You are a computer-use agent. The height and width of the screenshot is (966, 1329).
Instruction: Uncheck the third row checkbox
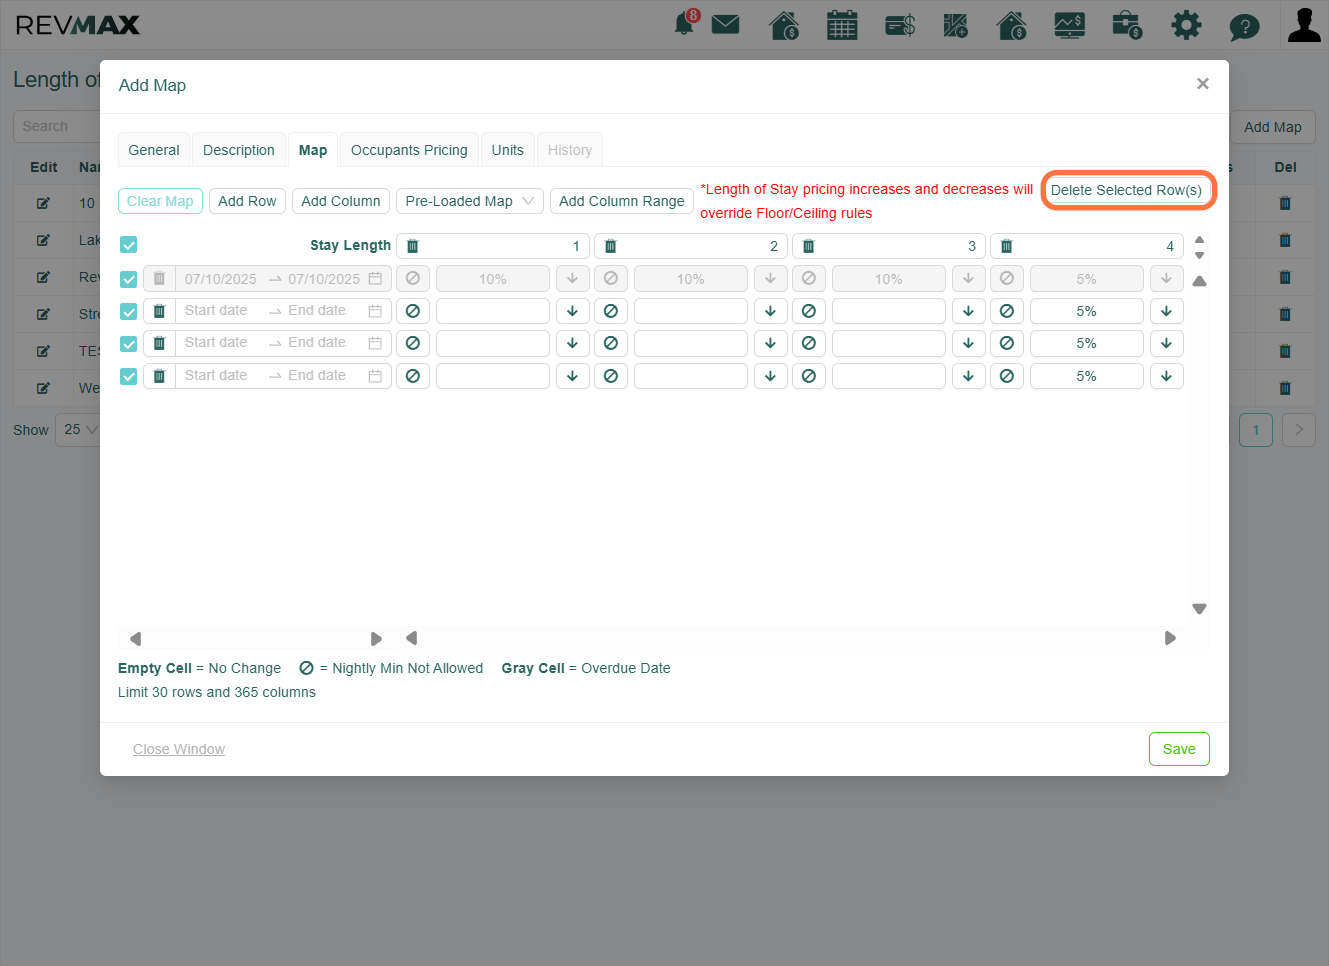[x=129, y=343]
